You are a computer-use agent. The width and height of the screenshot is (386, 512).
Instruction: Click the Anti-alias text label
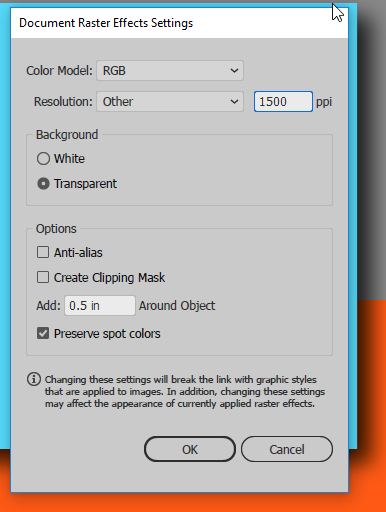pyautogui.click(x=78, y=253)
